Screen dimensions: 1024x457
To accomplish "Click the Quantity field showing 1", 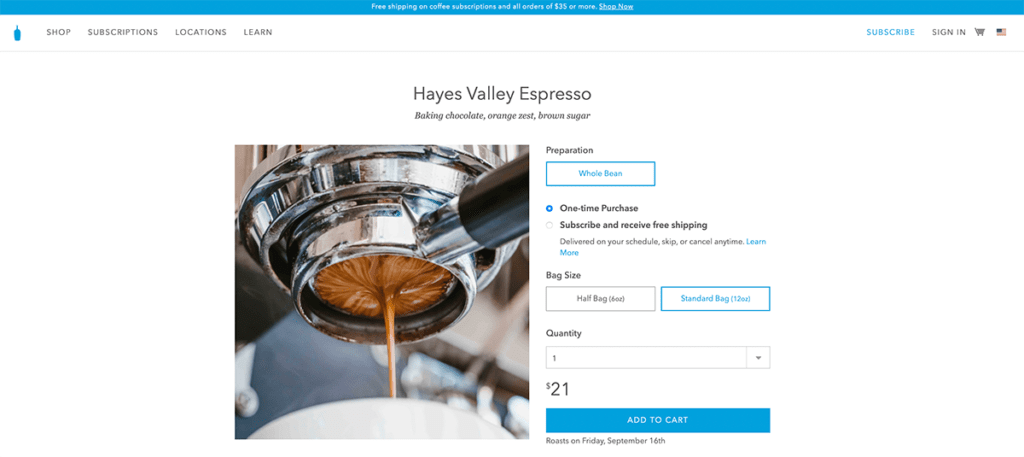I will (658, 358).
